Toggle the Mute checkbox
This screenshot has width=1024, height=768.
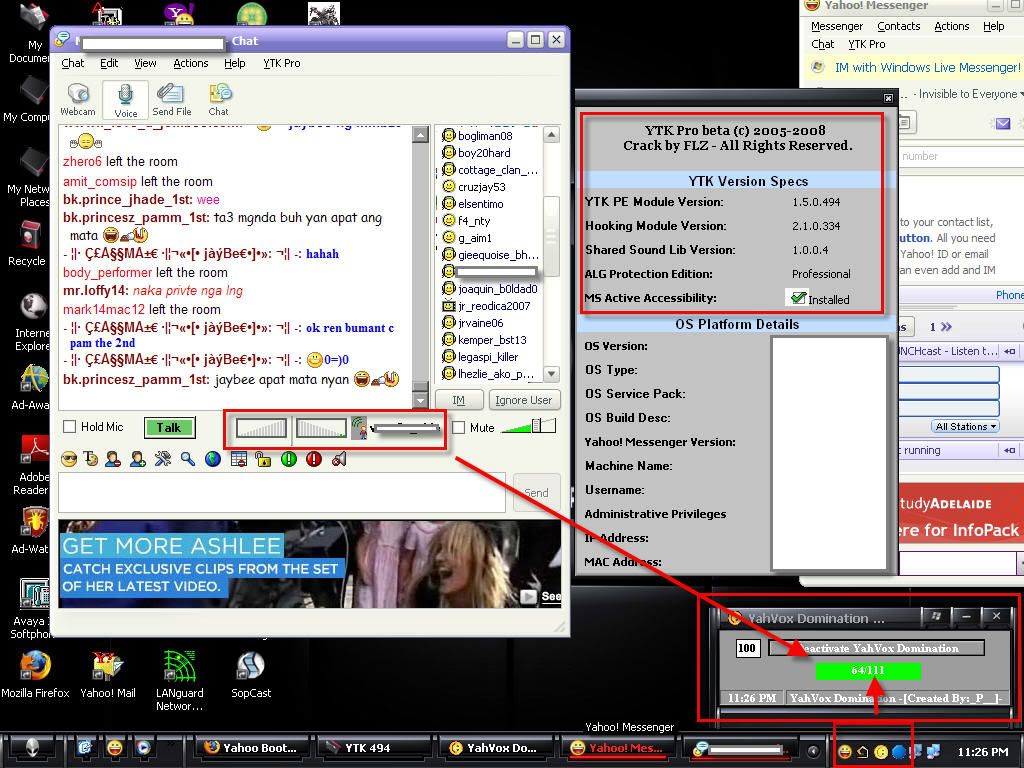[x=458, y=428]
